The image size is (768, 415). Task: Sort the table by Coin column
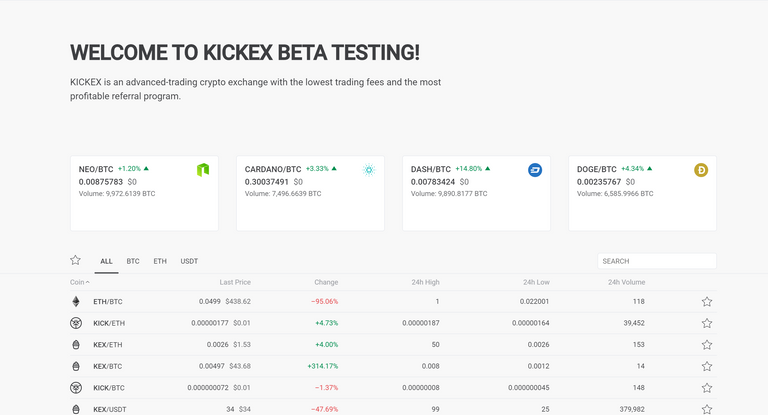(79, 282)
